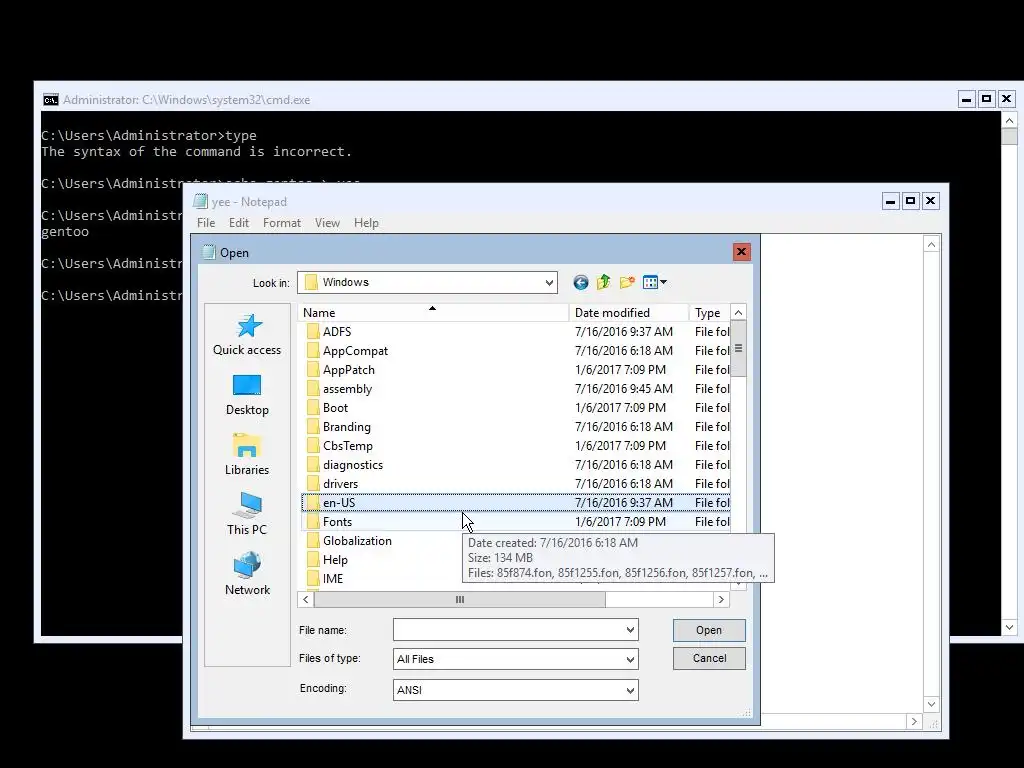Image resolution: width=1024 pixels, height=768 pixels.
Task: Expand the Look in folder dropdown
Action: tap(549, 283)
